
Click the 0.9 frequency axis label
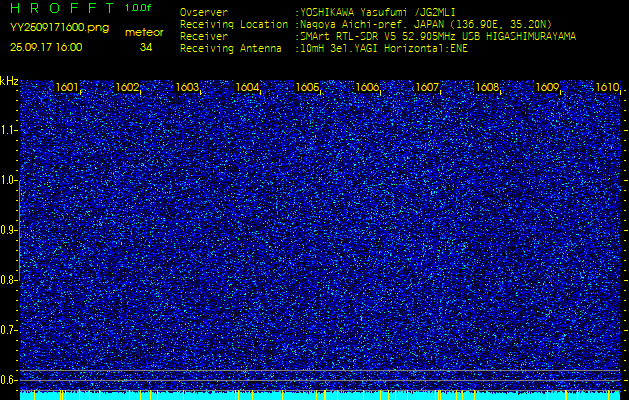(x=8, y=230)
